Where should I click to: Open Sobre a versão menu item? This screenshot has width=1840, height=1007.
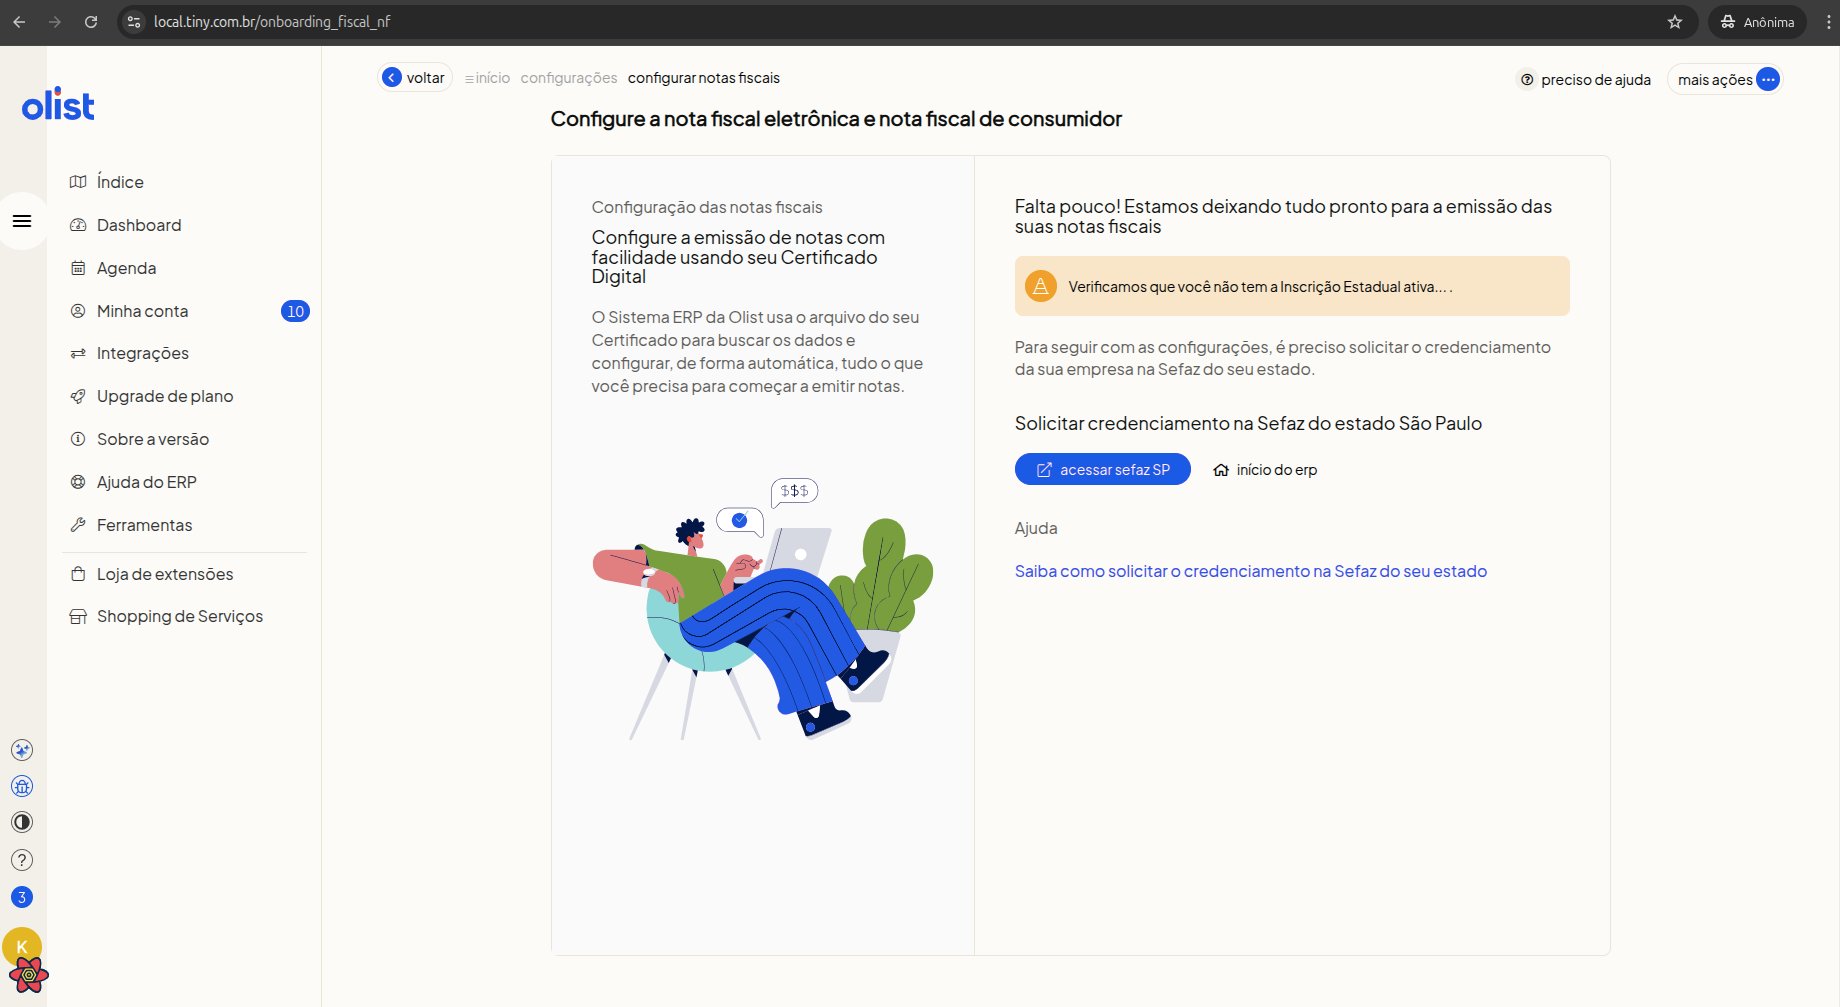click(153, 439)
